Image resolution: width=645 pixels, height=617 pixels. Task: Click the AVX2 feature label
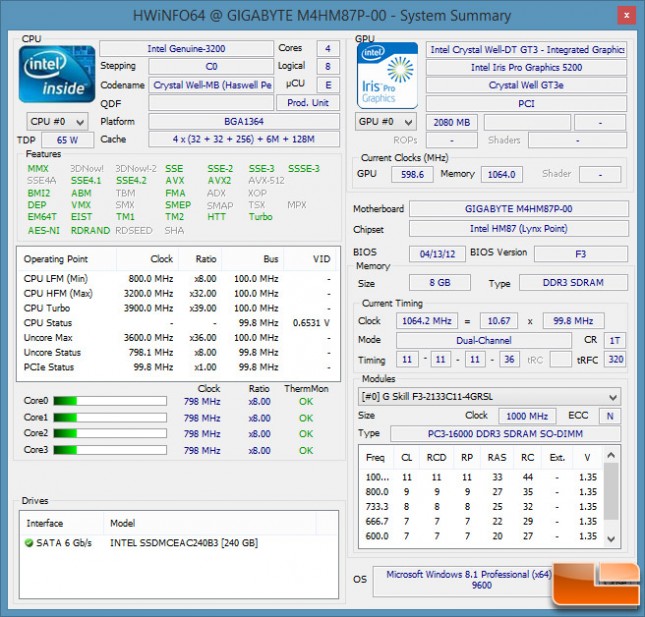click(x=219, y=181)
